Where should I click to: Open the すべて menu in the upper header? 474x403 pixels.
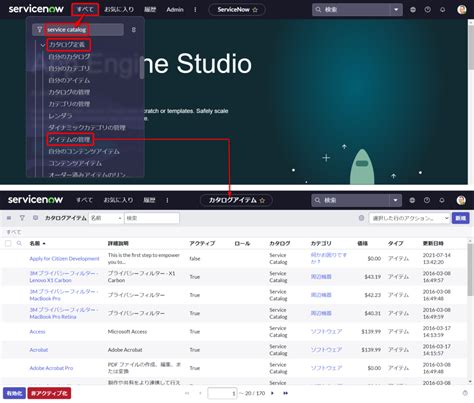(85, 10)
